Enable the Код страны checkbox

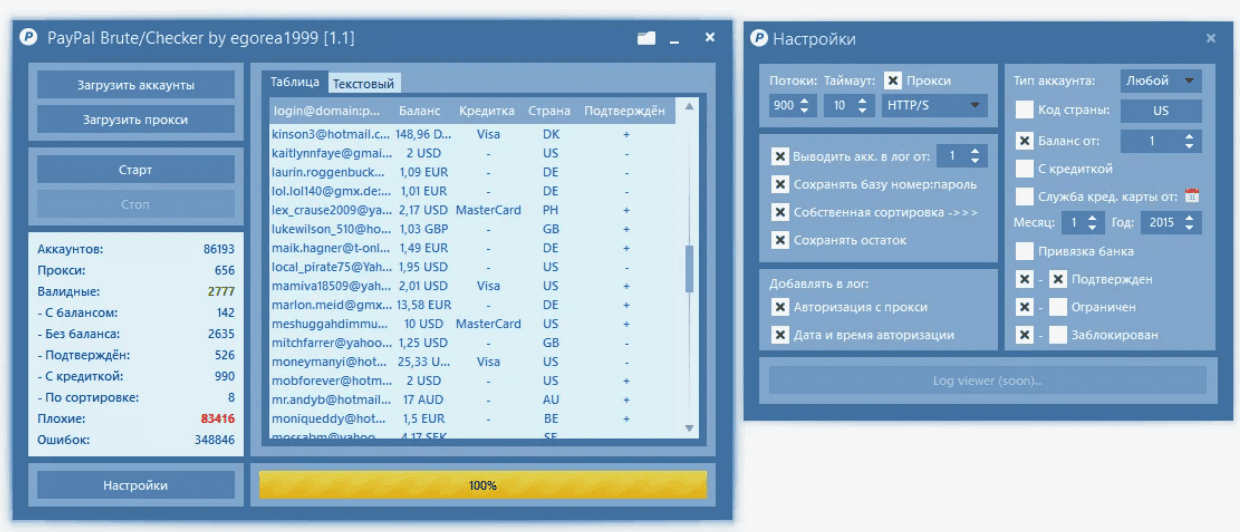(x=1024, y=111)
